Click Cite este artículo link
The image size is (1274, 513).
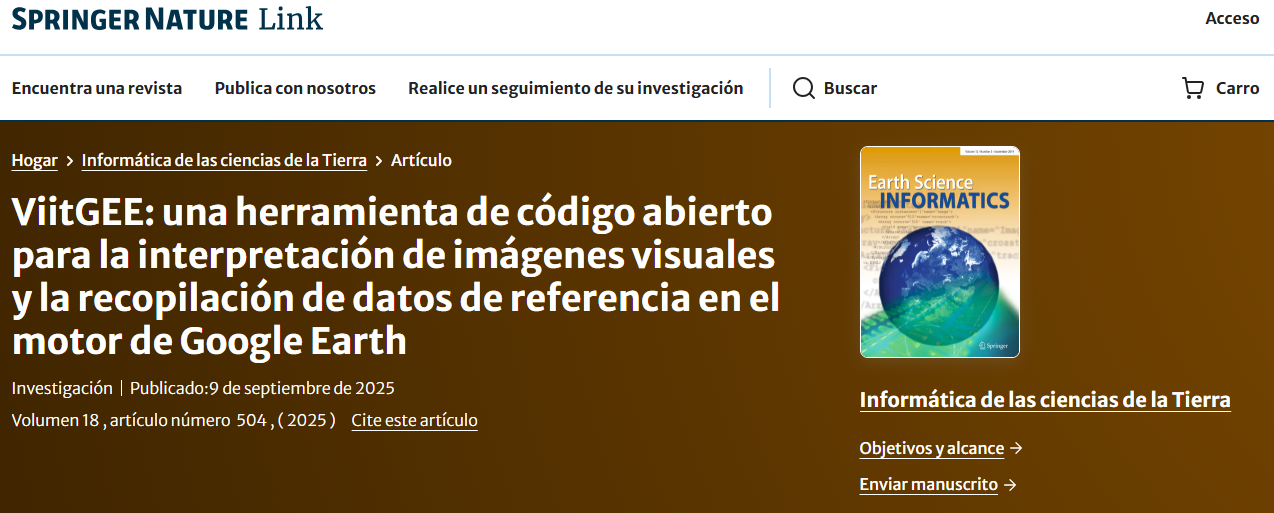coord(414,420)
